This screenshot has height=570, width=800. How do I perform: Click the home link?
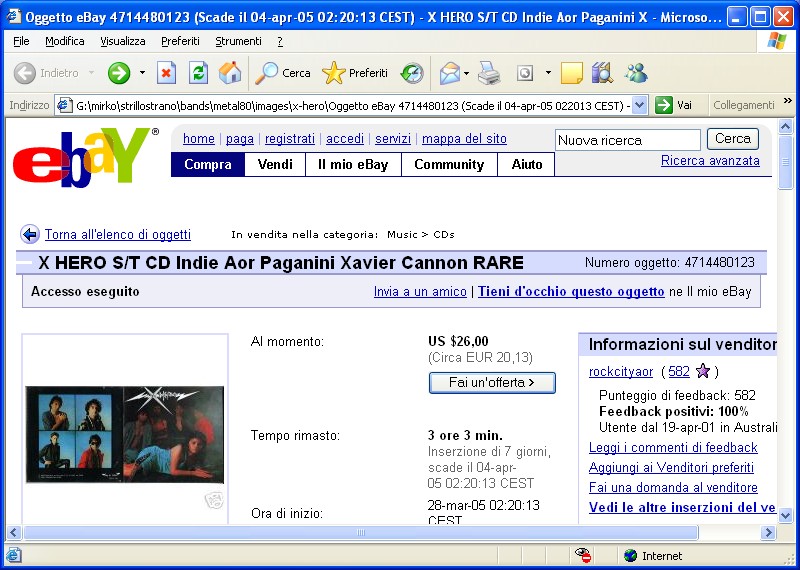(x=198, y=138)
